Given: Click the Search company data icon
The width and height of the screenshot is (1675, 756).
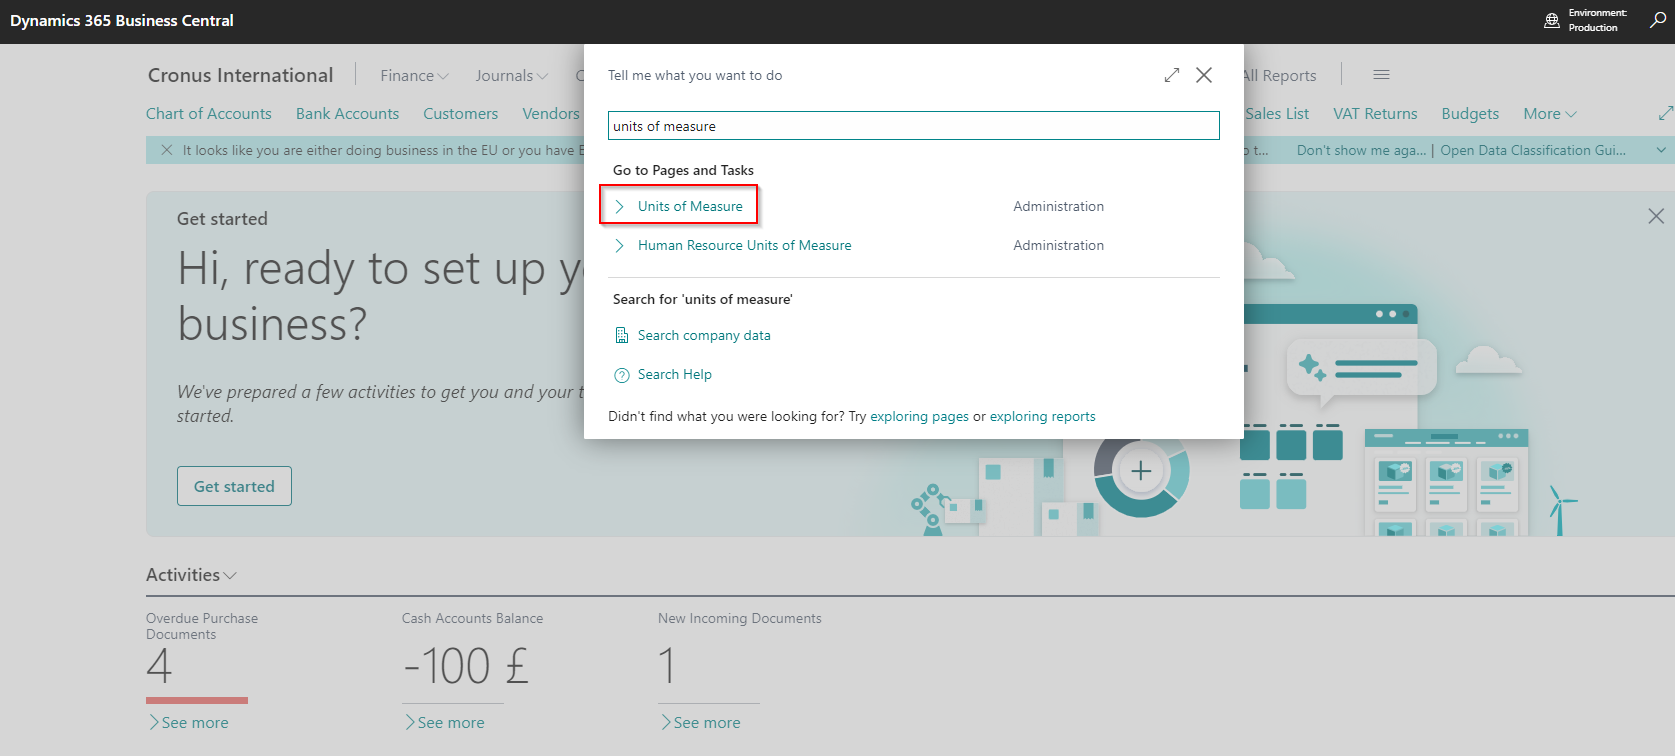Looking at the screenshot, I should 621,335.
